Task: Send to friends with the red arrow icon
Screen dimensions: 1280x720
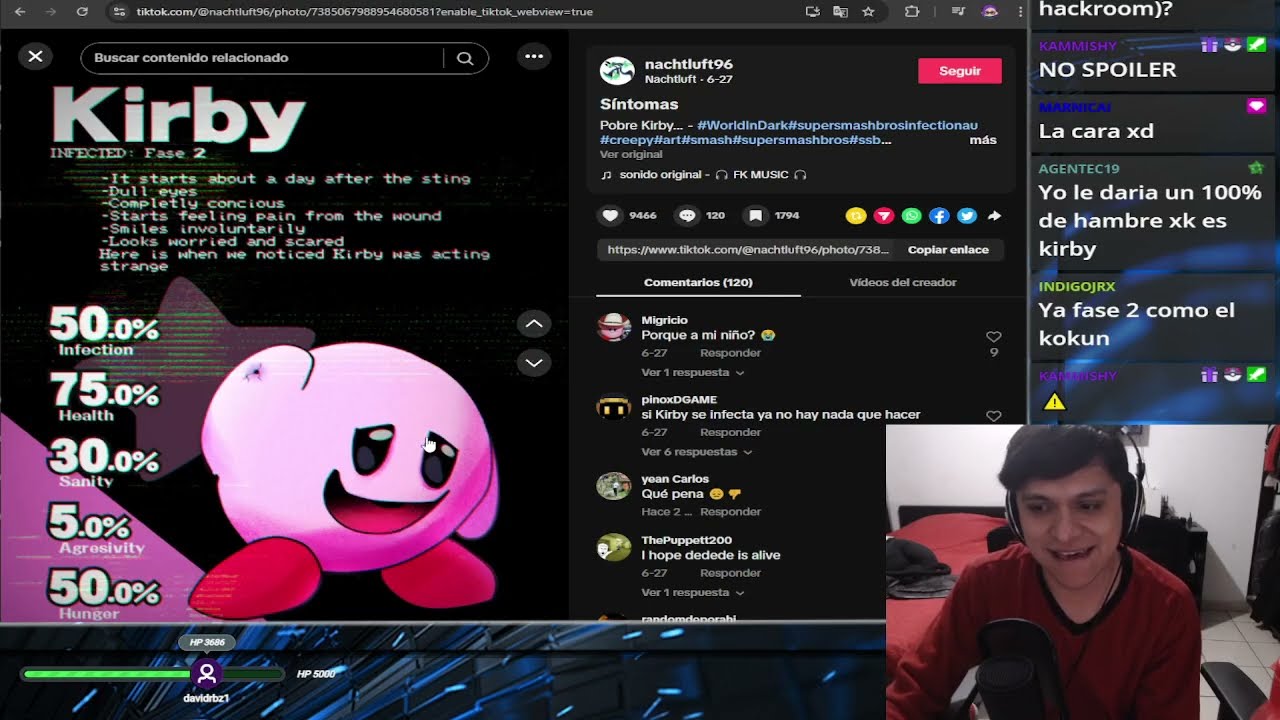Action: [884, 215]
